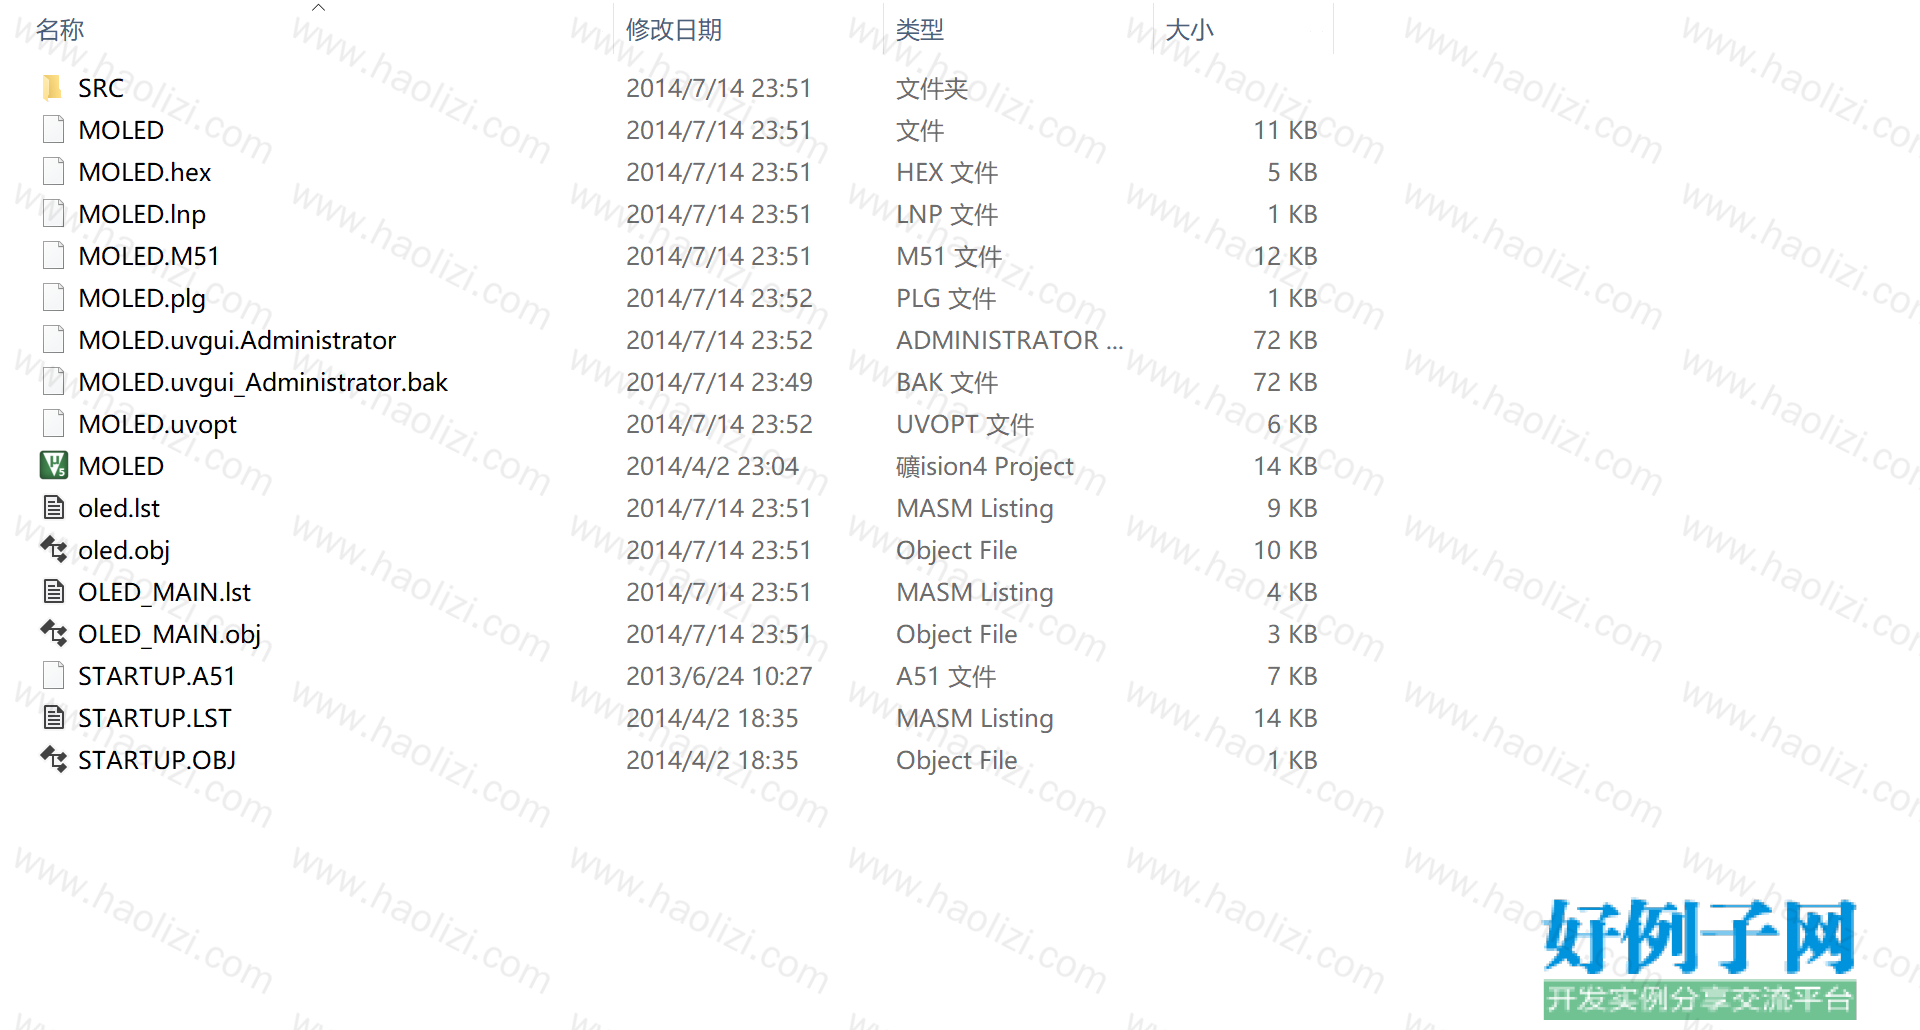Click the 12 KB size of MOLED.M51

[1285, 256]
